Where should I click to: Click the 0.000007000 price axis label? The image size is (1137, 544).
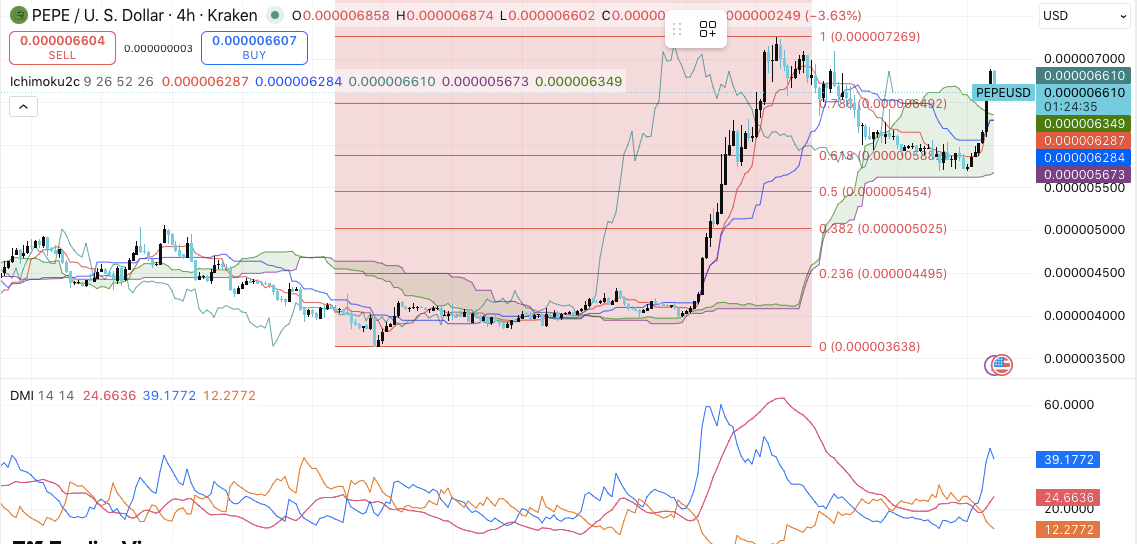point(1084,58)
